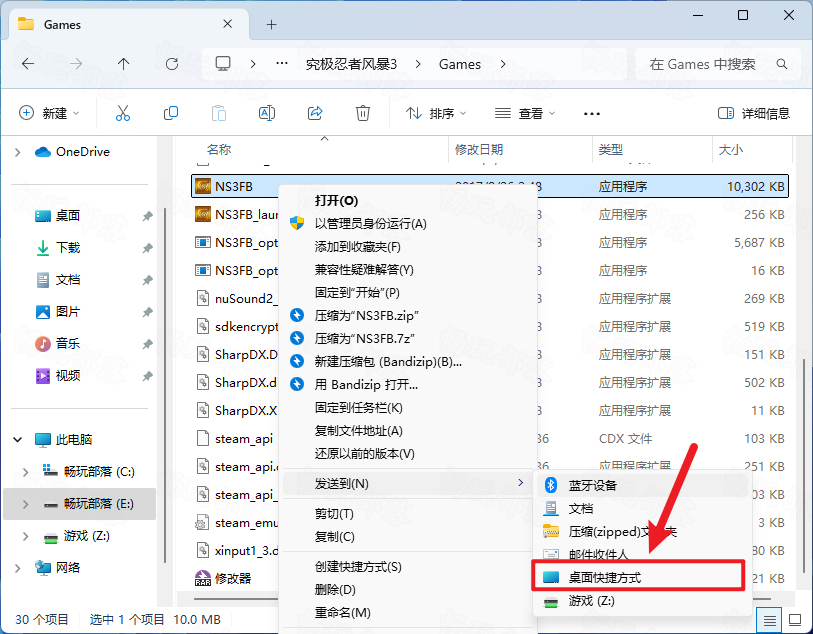Screen dimensions: 813x634
Task: Collapse the 此电脑 tree node
Action: 18,440
